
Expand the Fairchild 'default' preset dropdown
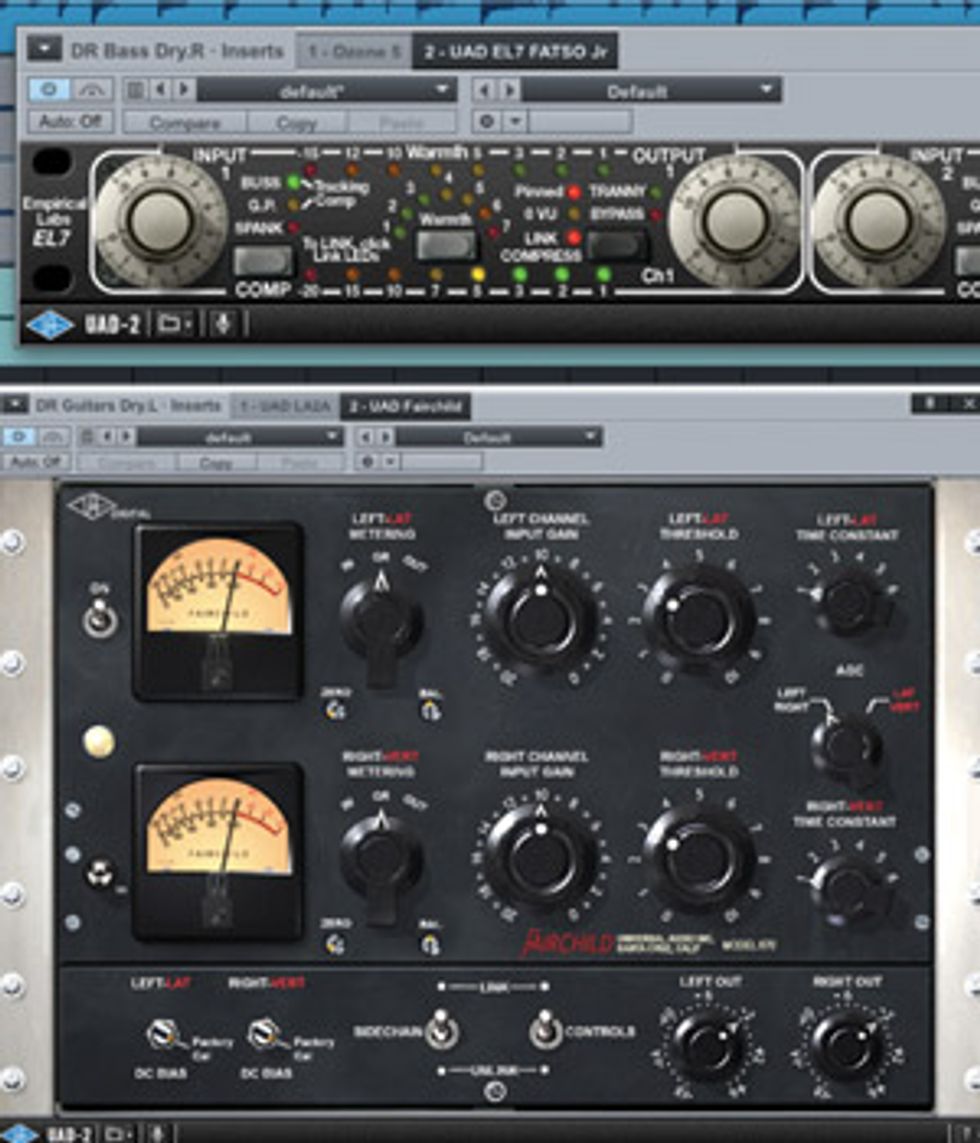pyautogui.click(x=240, y=437)
